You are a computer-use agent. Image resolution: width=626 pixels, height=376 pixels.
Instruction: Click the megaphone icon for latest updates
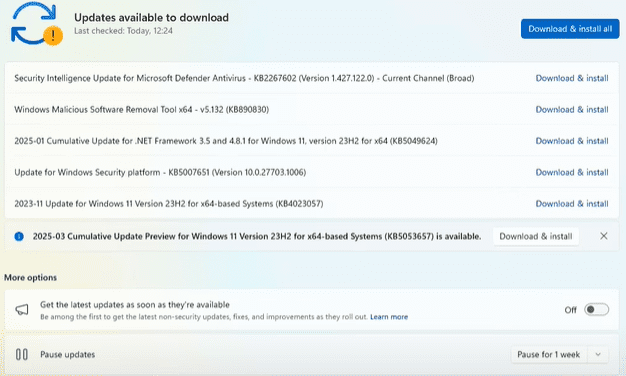pyautogui.click(x=22, y=310)
